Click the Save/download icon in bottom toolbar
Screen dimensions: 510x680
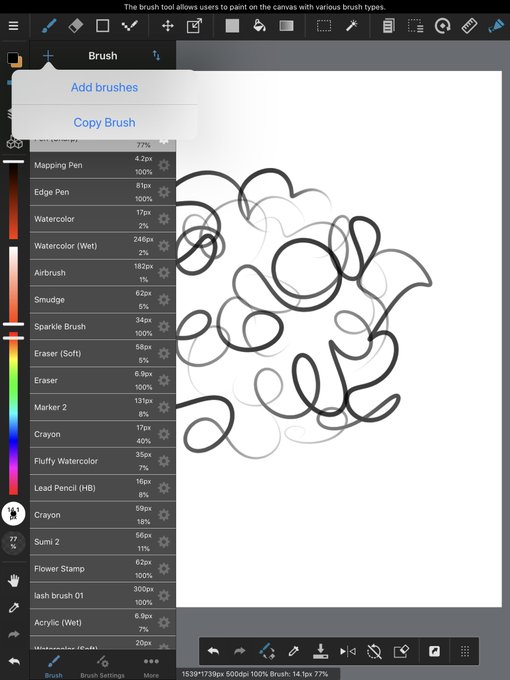[x=320, y=651]
